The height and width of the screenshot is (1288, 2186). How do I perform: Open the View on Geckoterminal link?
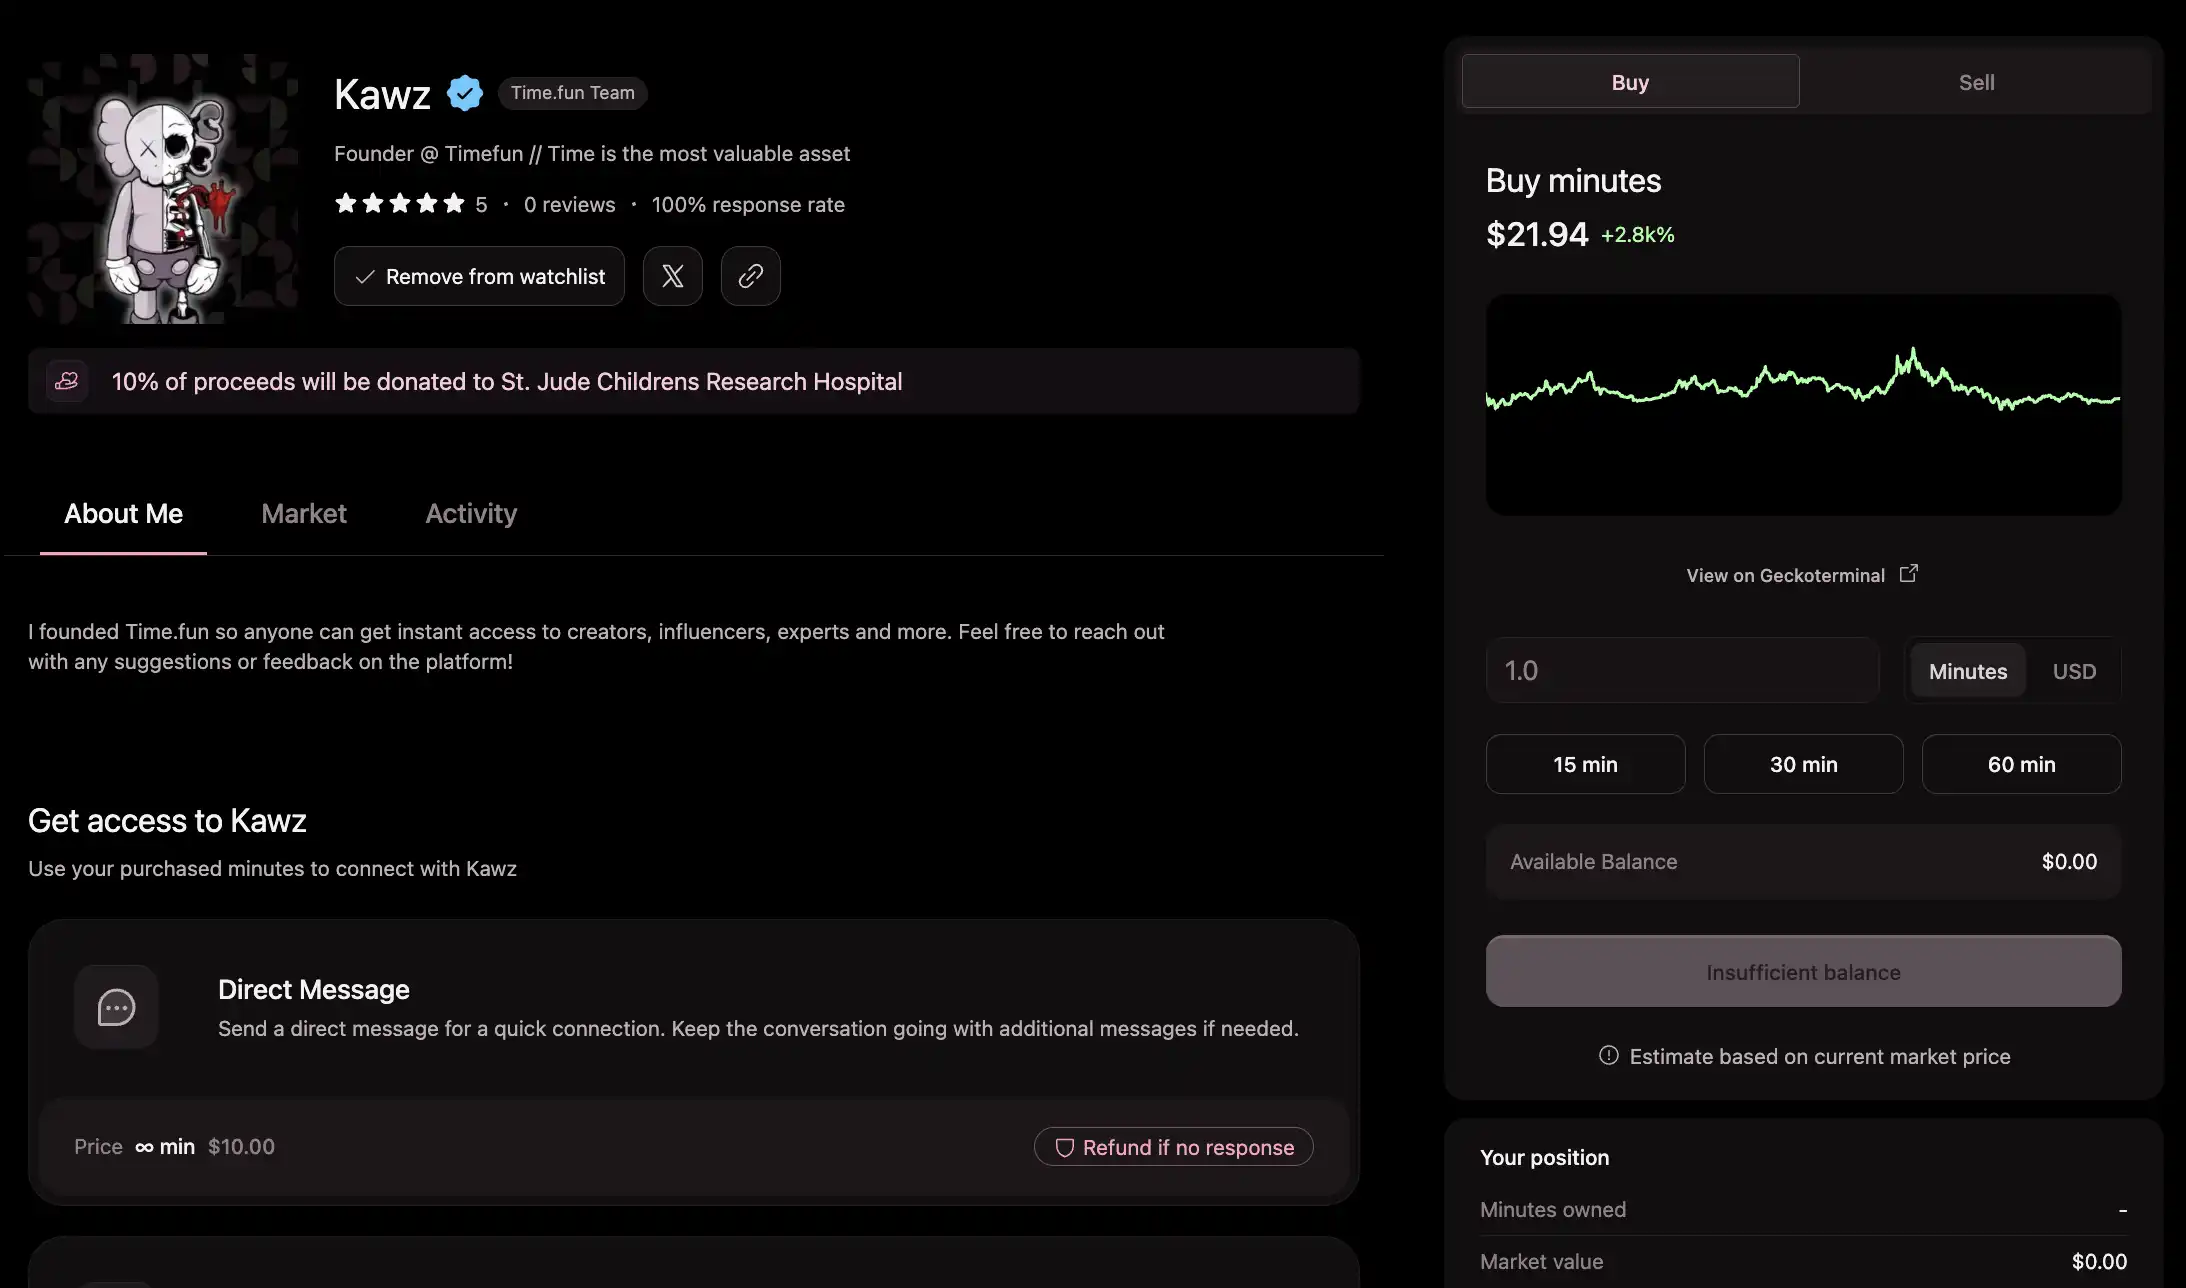1786,575
